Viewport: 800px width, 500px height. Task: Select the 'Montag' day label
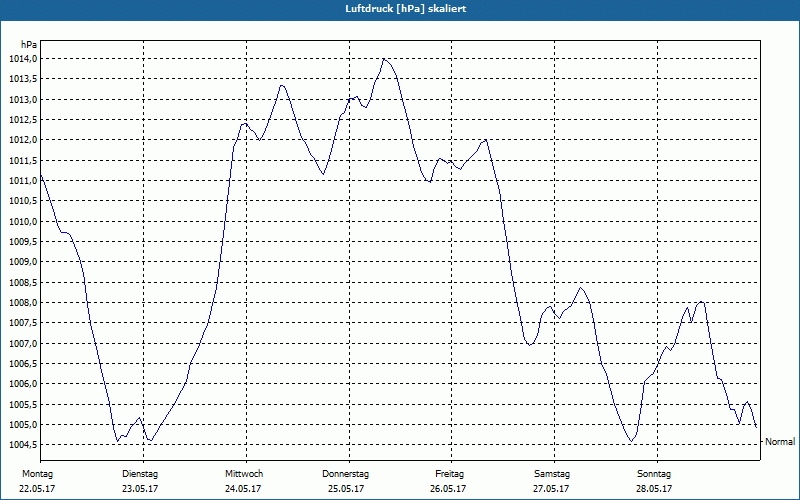tap(37, 474)
